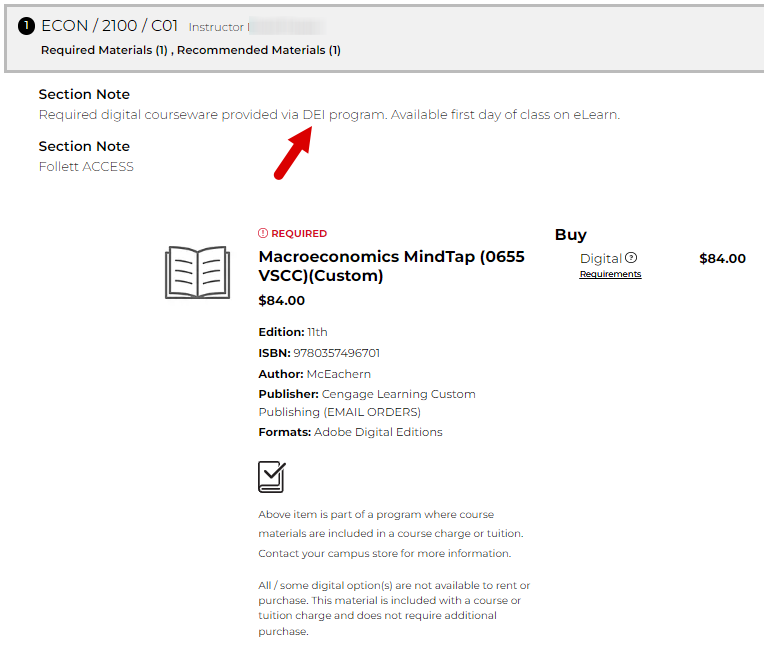
Task: Click the number 1 course badge icon
Action: pyautogui.click(x=26, y=27)
